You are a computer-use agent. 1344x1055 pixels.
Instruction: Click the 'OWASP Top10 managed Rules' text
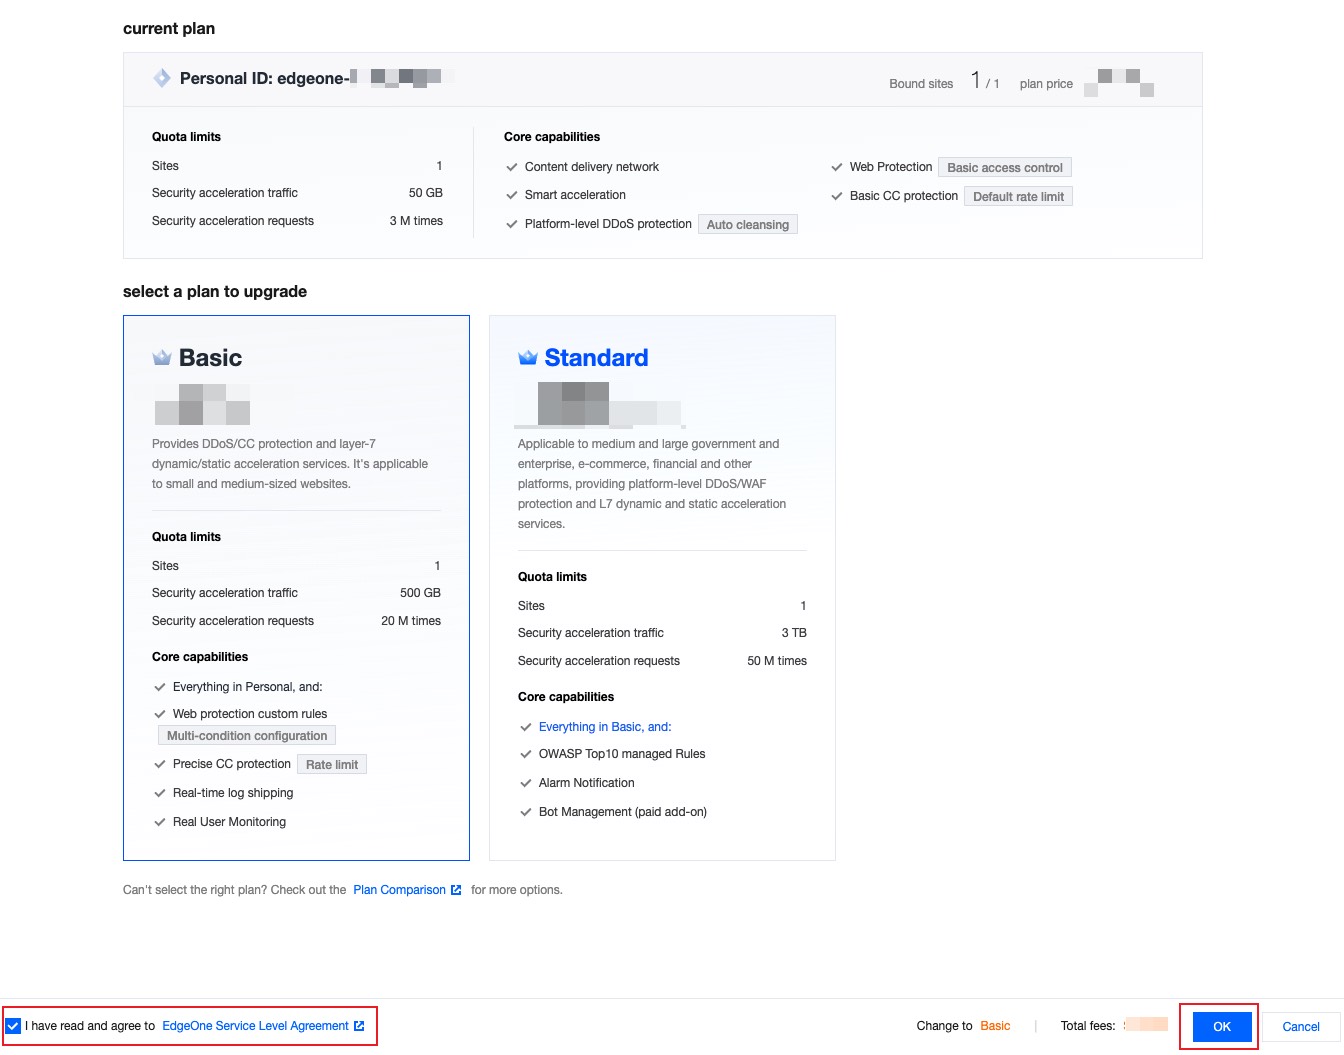[622, 754]
